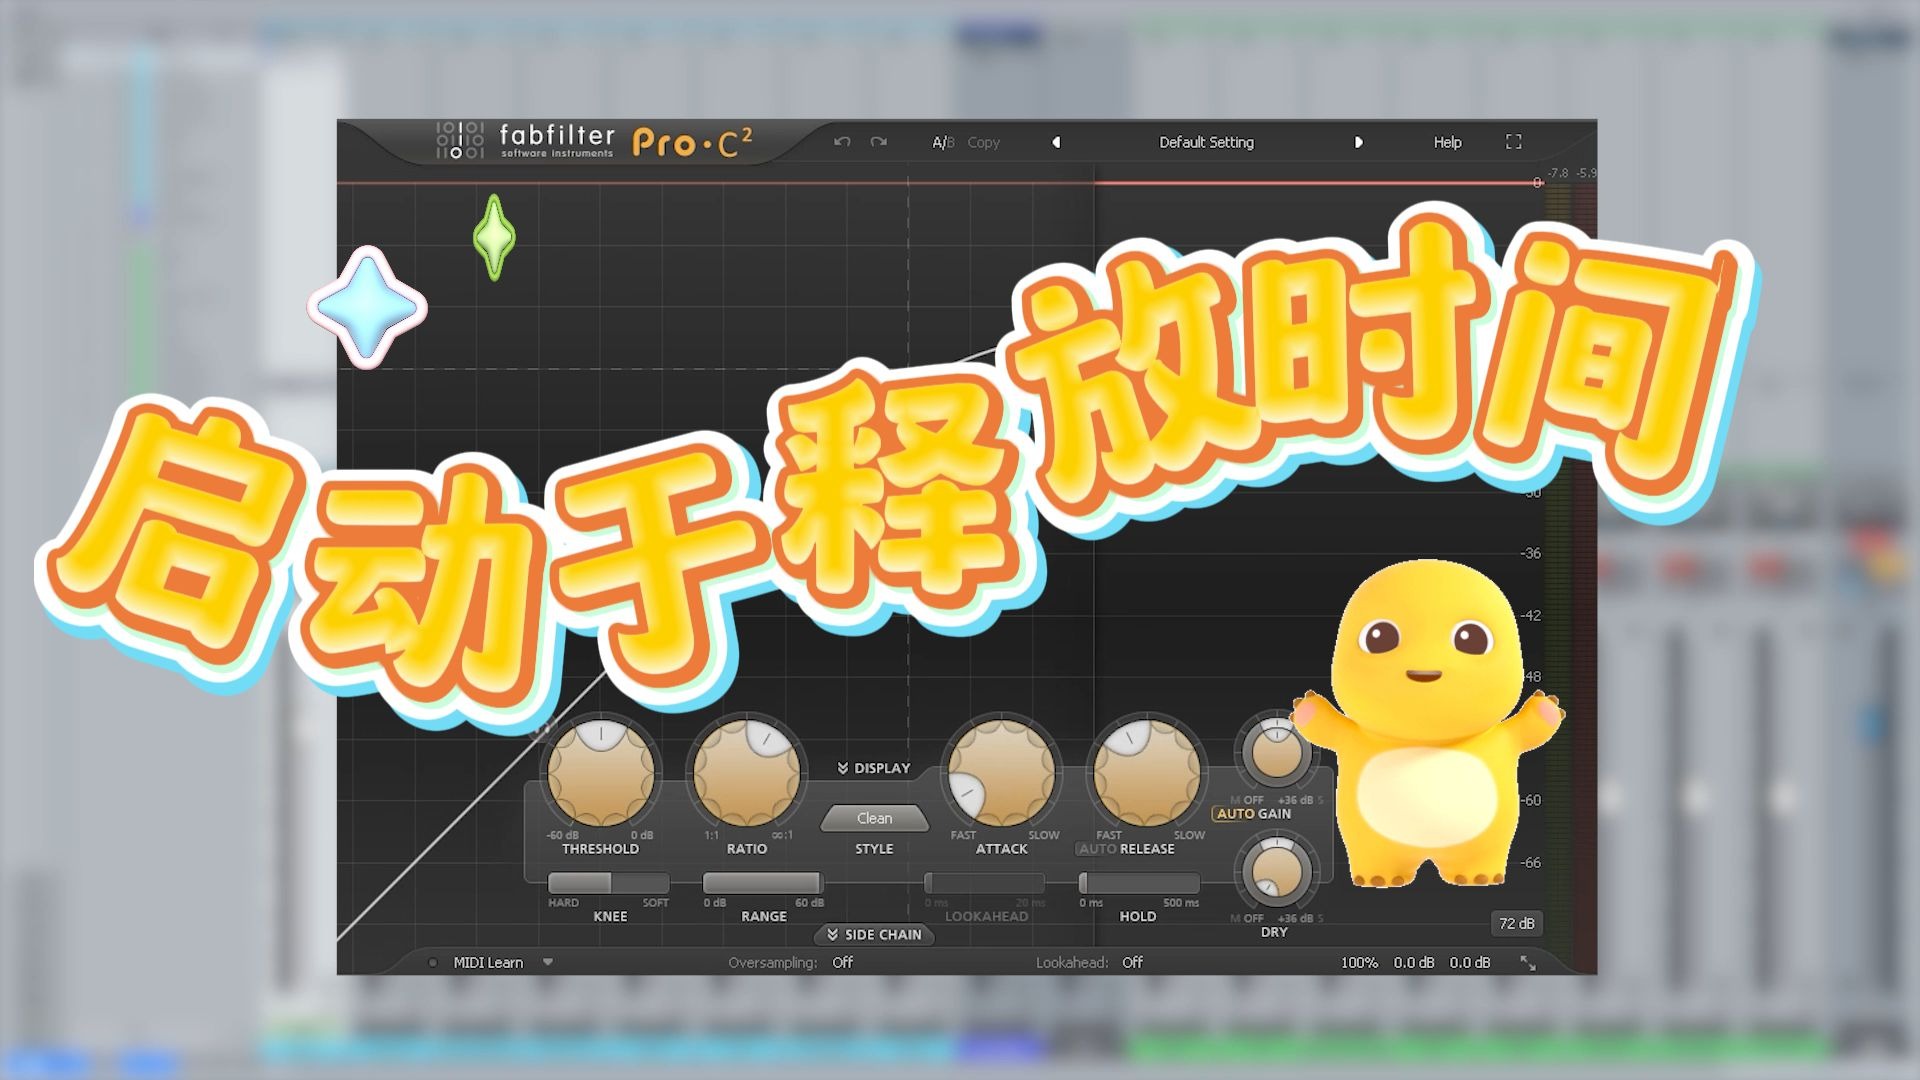Toggle the A/B state comparison
This screenshot has width=1920, height=1080.
[943, 142]
